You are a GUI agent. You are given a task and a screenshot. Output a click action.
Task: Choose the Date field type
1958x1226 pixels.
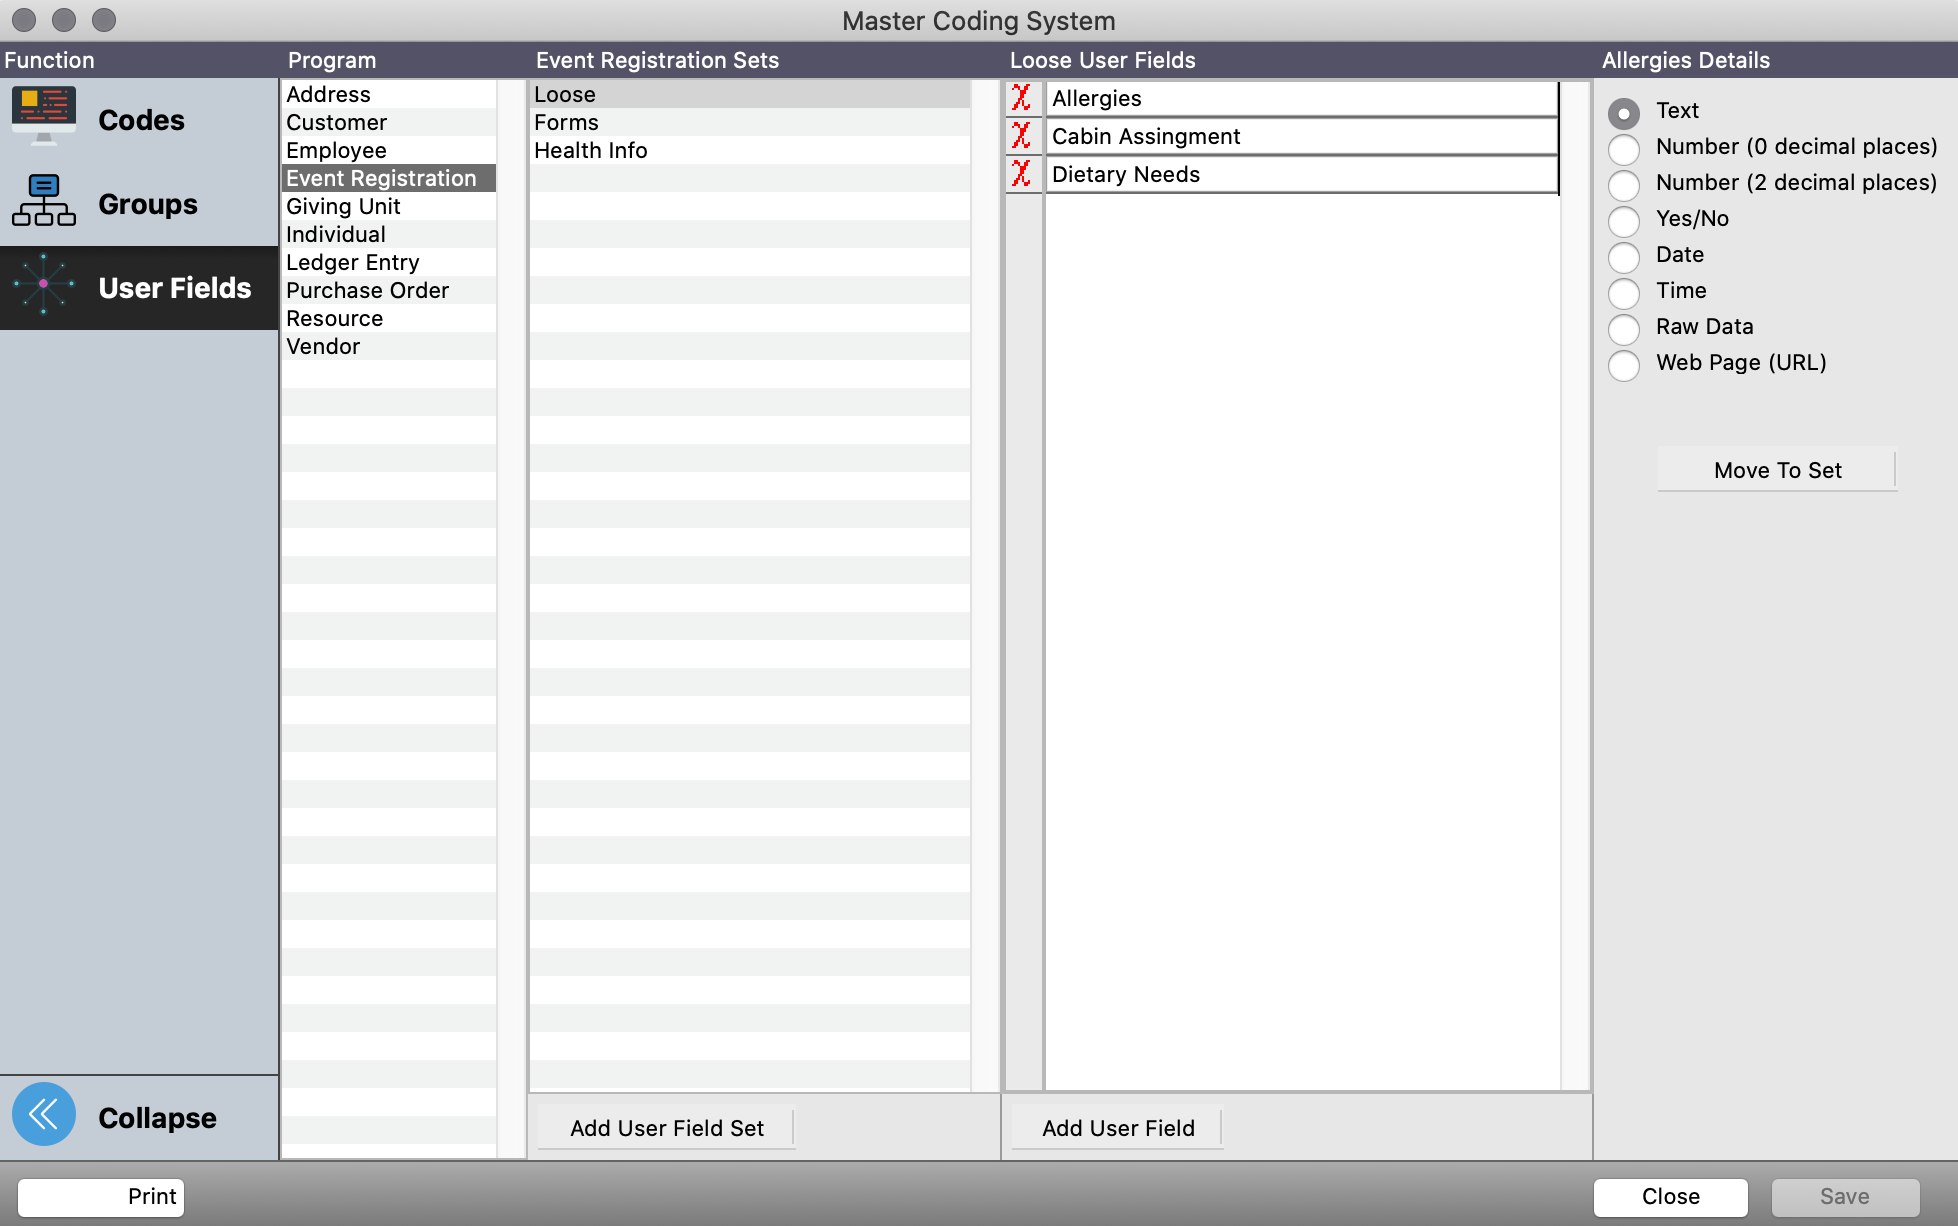[x=1624, y=257]
